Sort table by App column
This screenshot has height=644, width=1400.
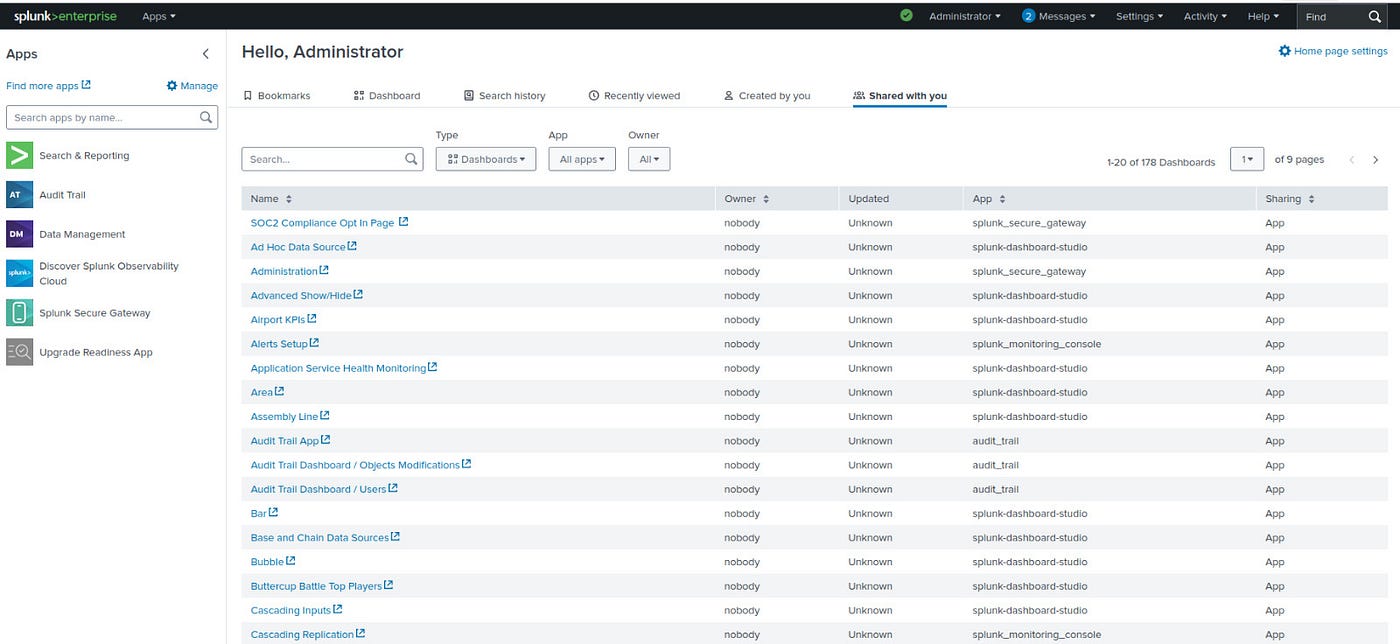(988, 199)
